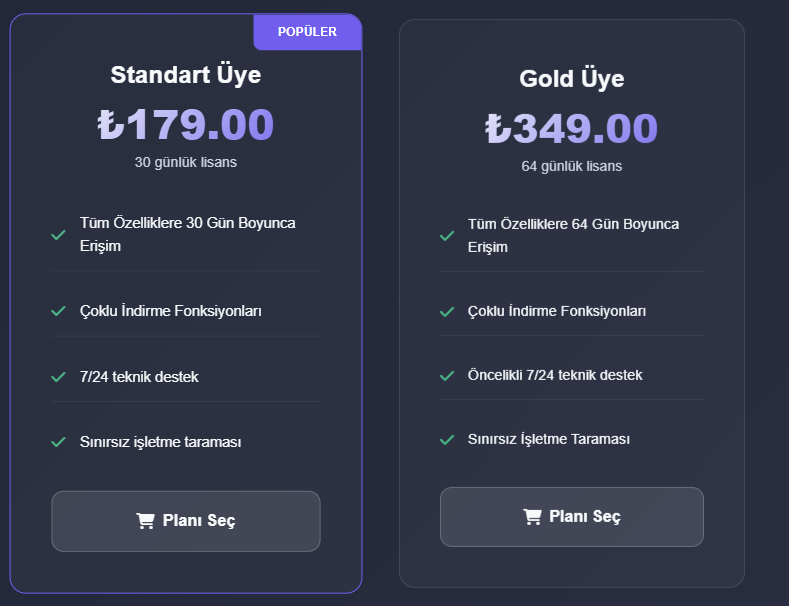The height and width of the screenshot is (606, 789).
Task: Click checkmark beside 7/24 teknik destek
Action: coord(58,376)
